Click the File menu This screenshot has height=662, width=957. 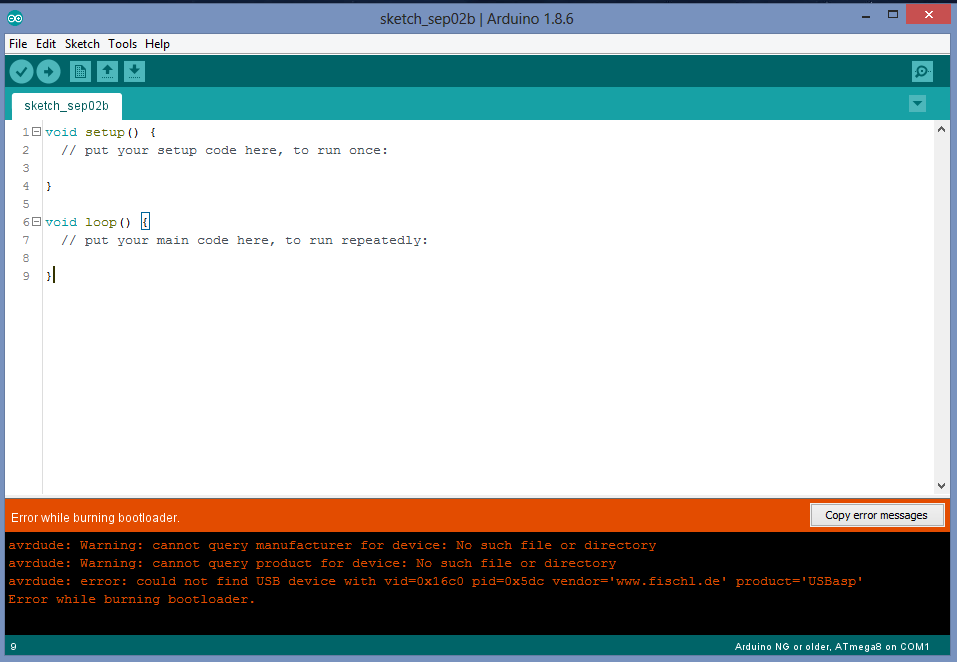click(x=17, y=43)
